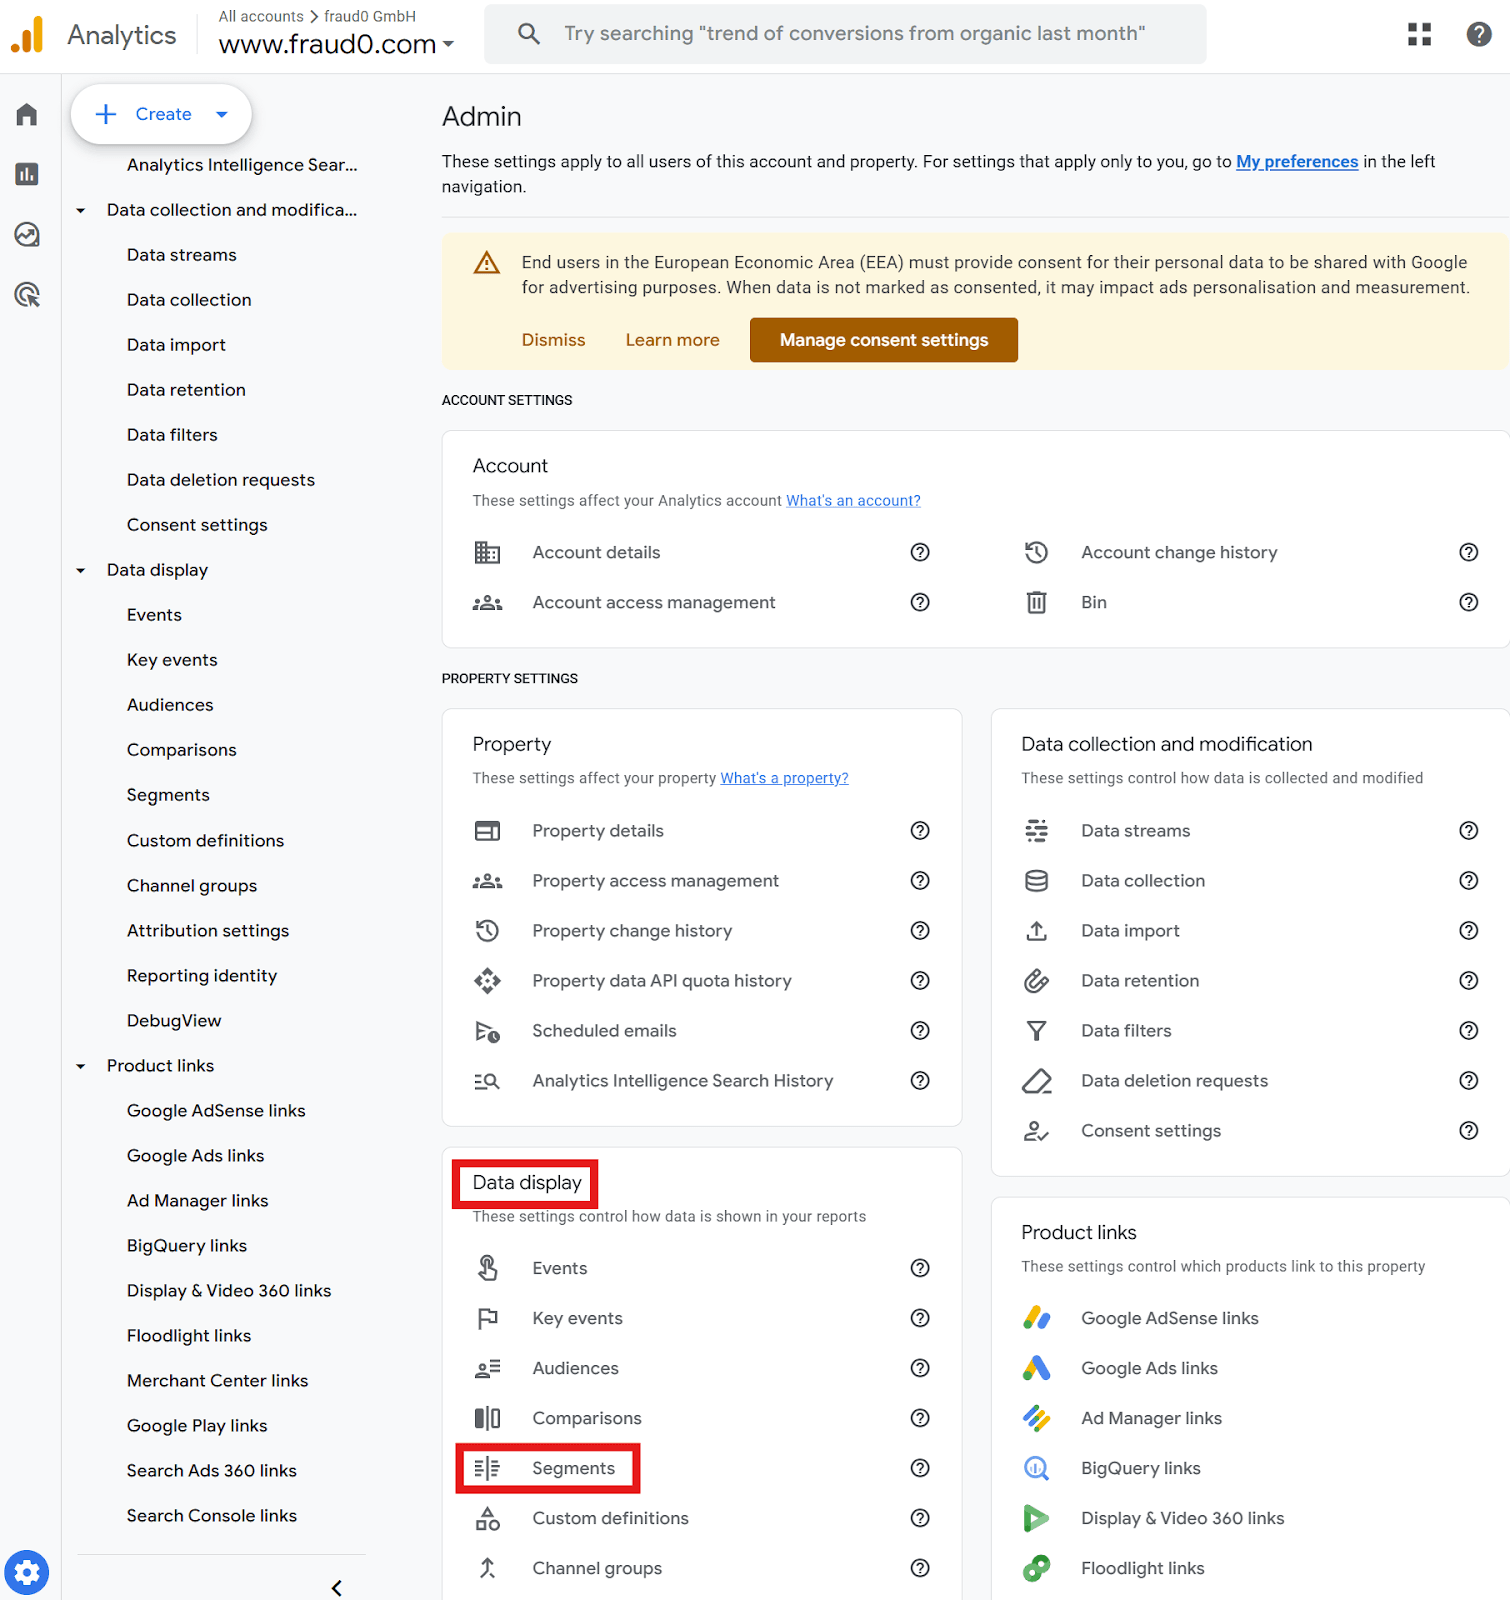The image size is (1510, 1600).
Task: Click the Data retention paperclip icon
Action: 1036,981
